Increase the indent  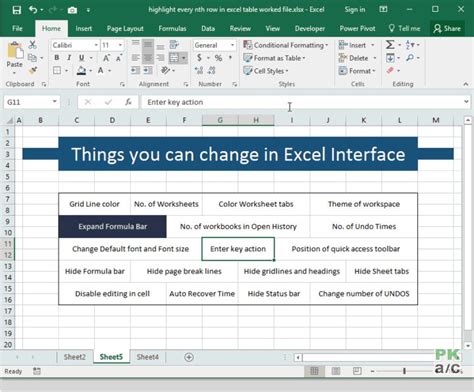click(x=148, y=70)
